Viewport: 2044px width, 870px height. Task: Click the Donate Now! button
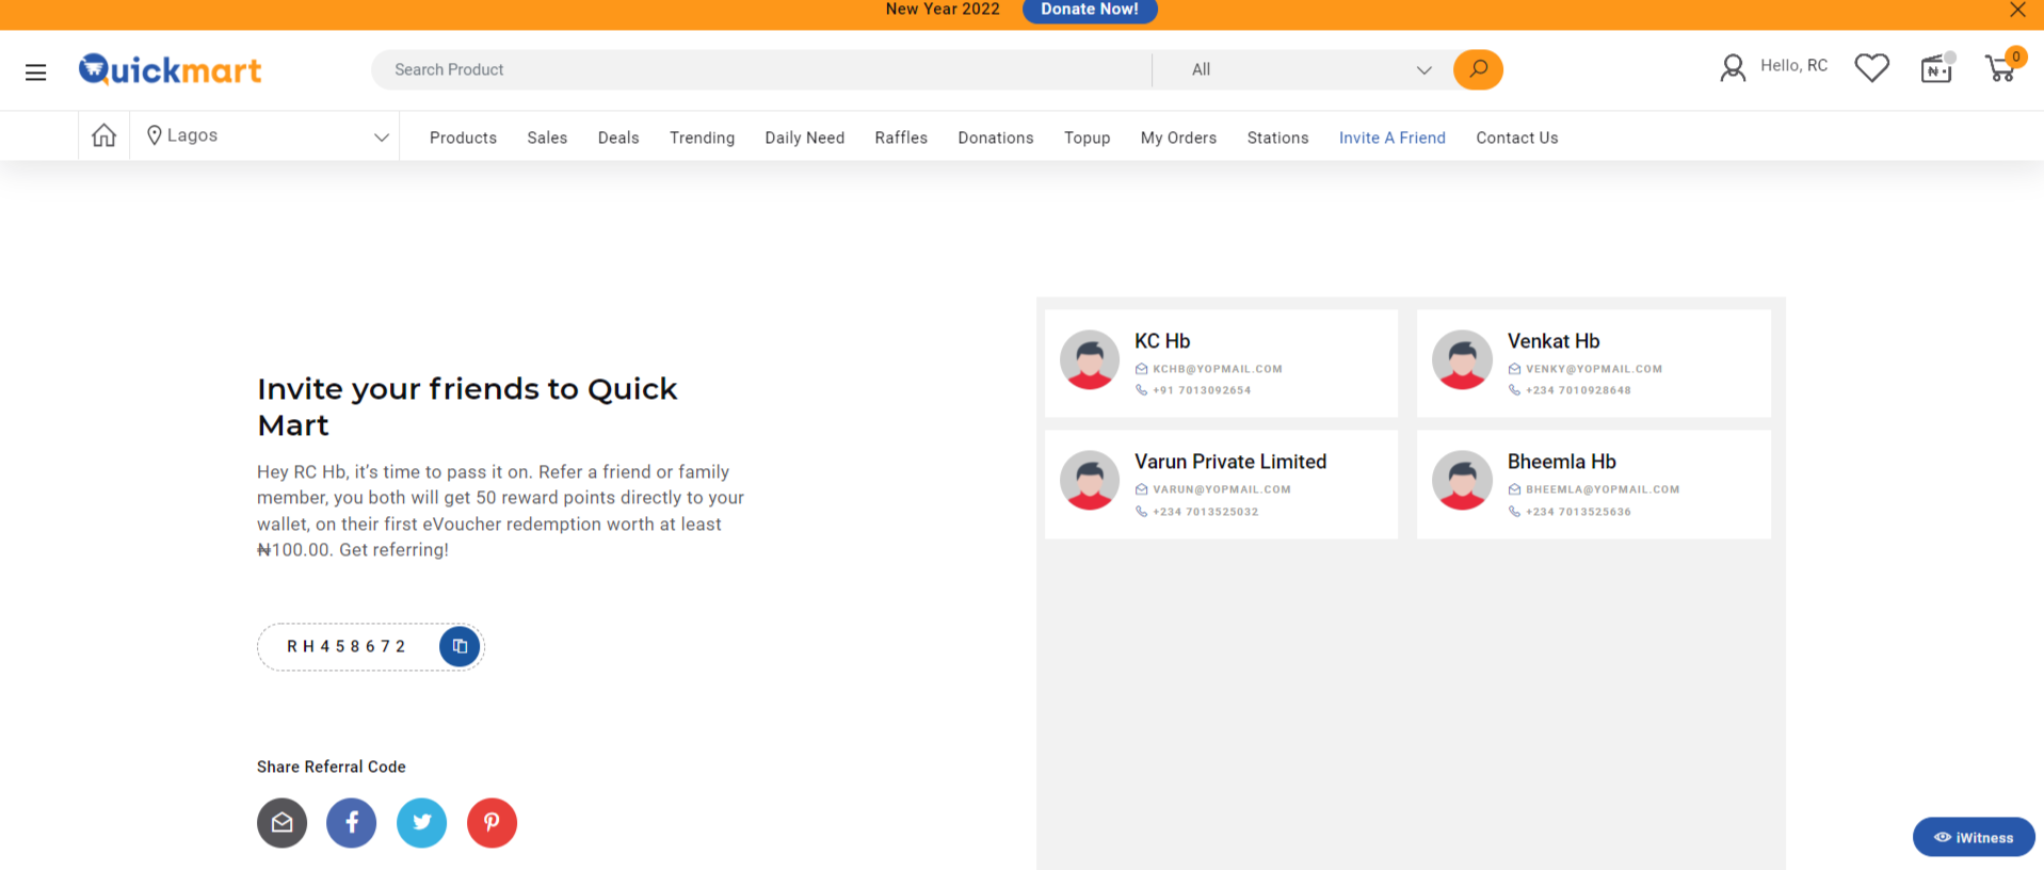click(x=1089, y=10)
